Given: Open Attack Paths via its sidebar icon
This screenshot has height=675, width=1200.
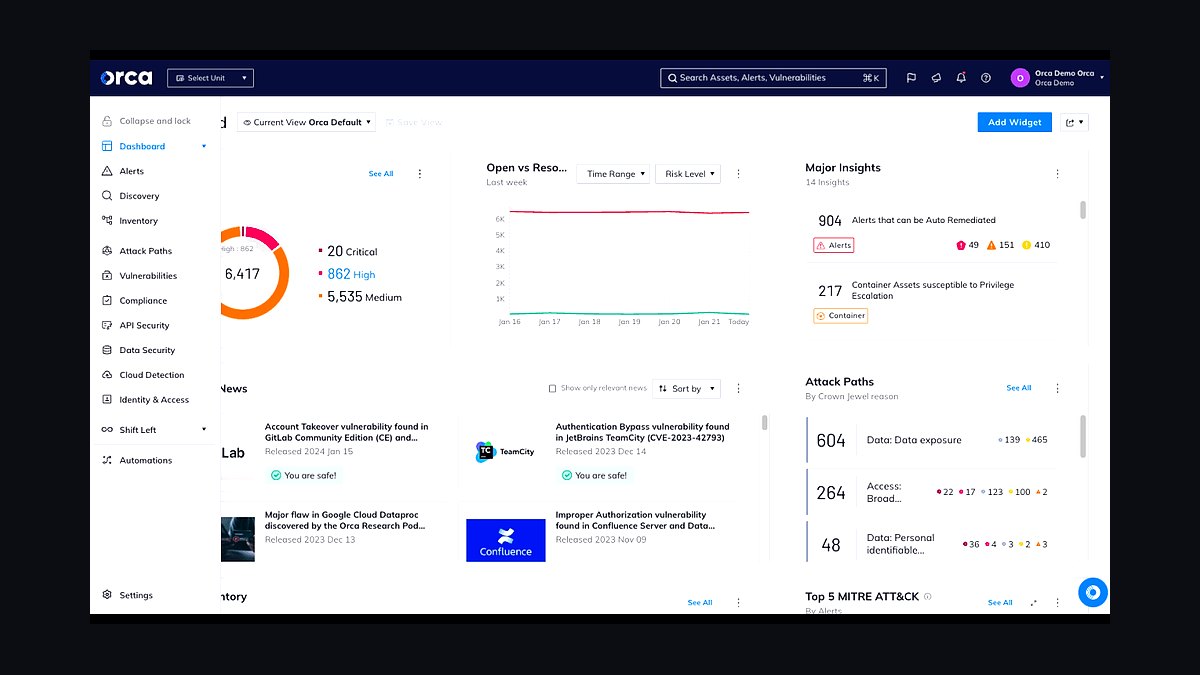Looking at the screenshot, I should (x=107, y=251).
